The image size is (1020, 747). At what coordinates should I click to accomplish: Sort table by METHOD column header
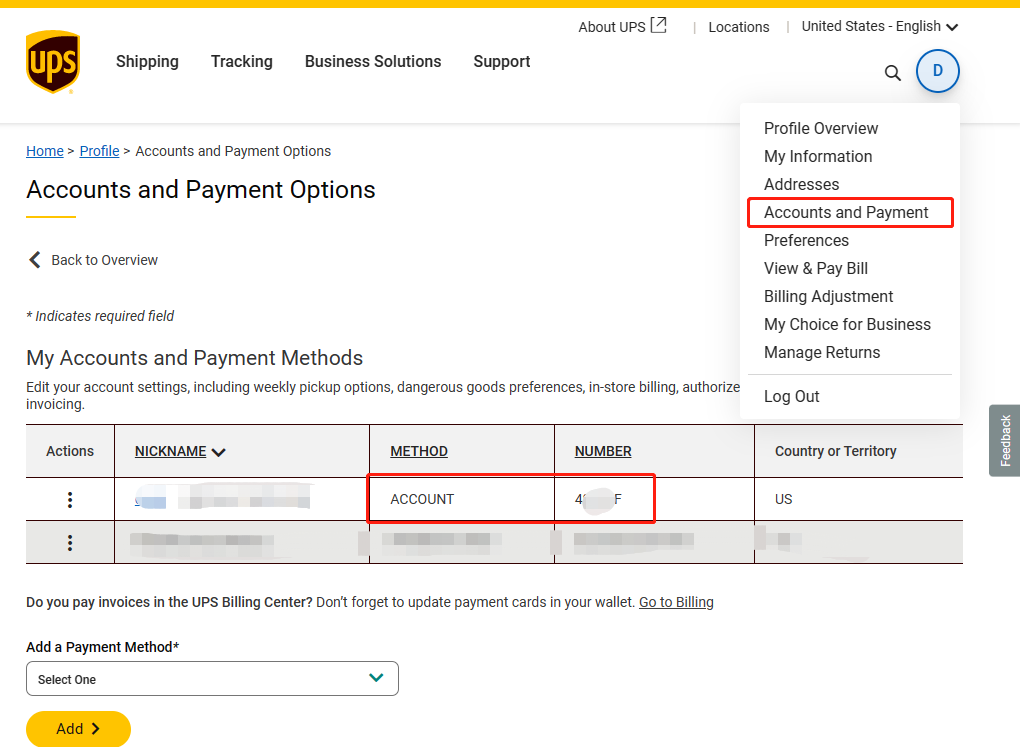(418, 451)
